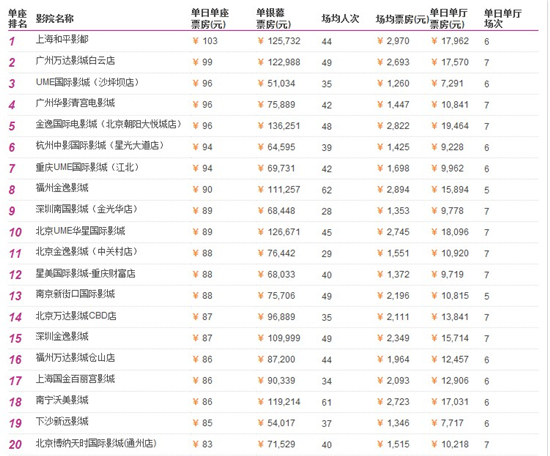
Task: Click the attendance value 61
Action: [327, 402]
